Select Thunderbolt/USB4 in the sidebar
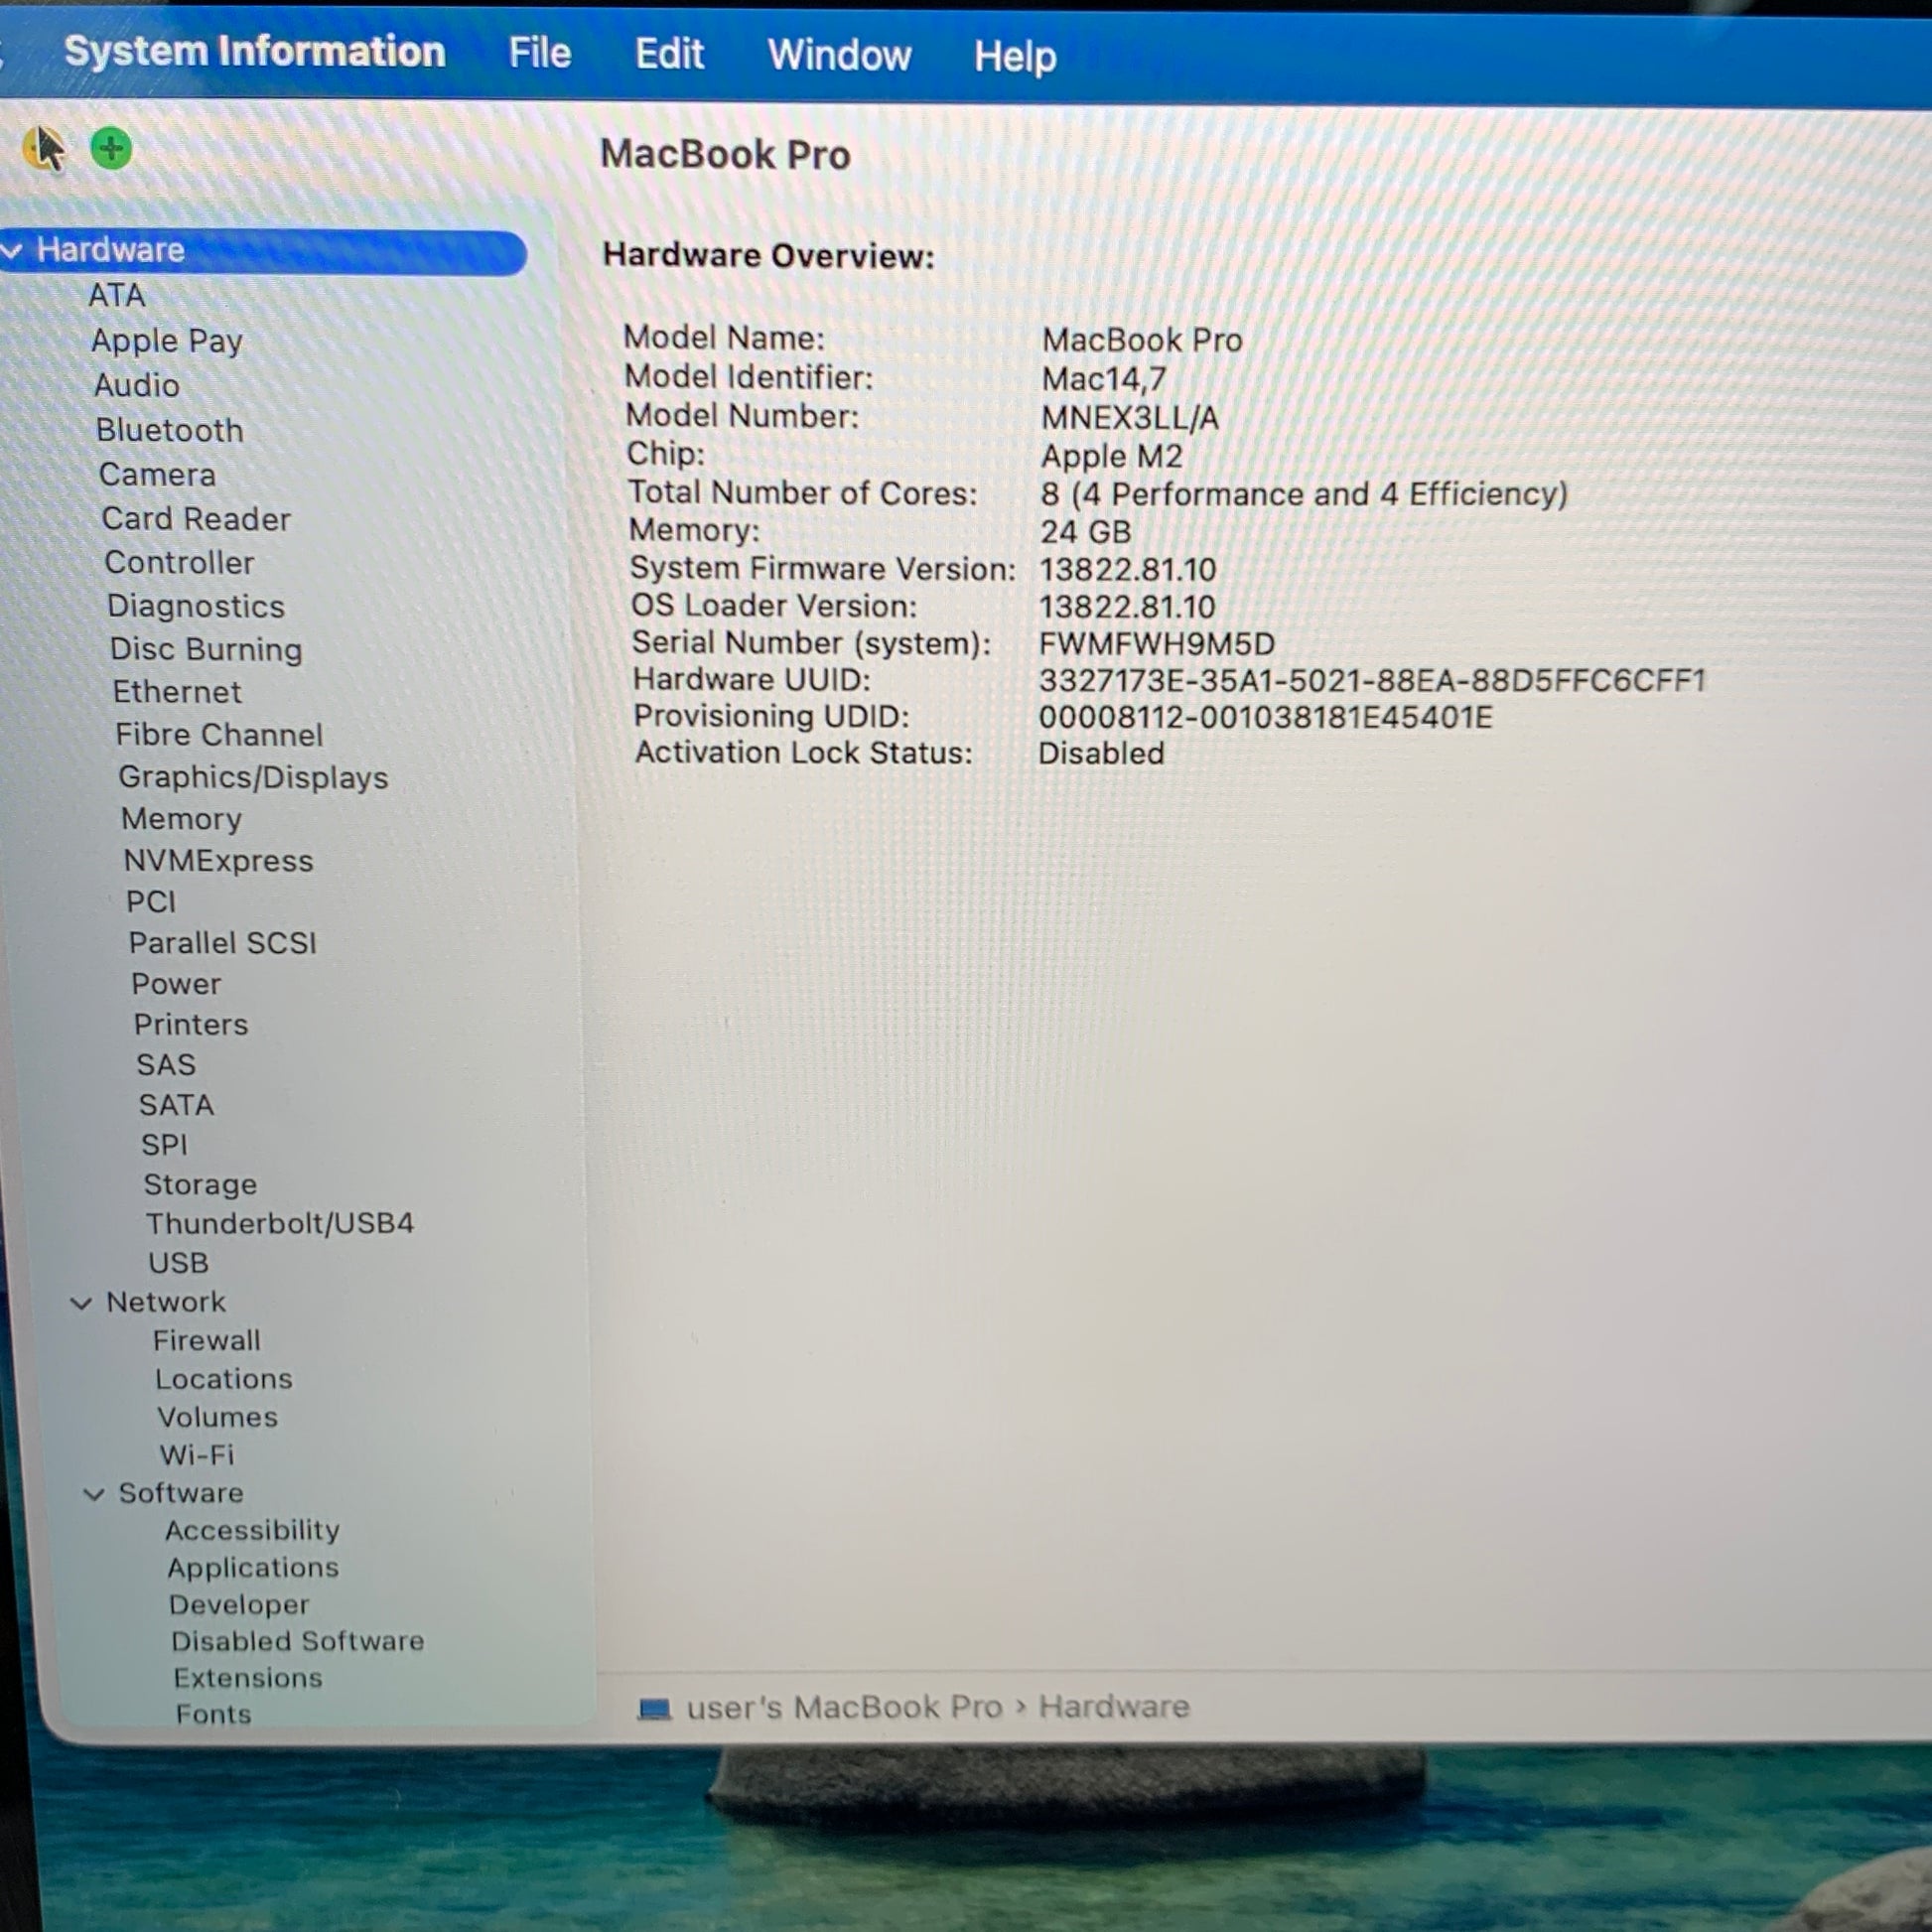The image size is (1932, 1932). pos(280,1223)
